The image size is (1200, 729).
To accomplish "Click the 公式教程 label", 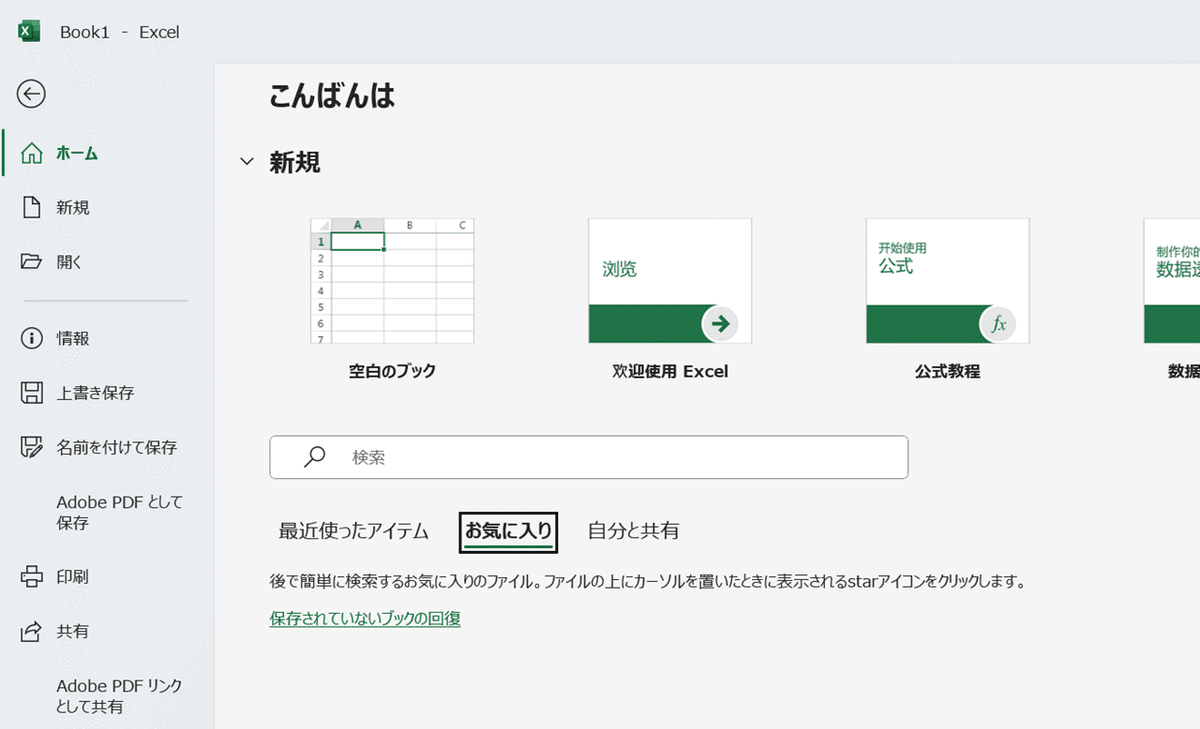I will 947,371.
